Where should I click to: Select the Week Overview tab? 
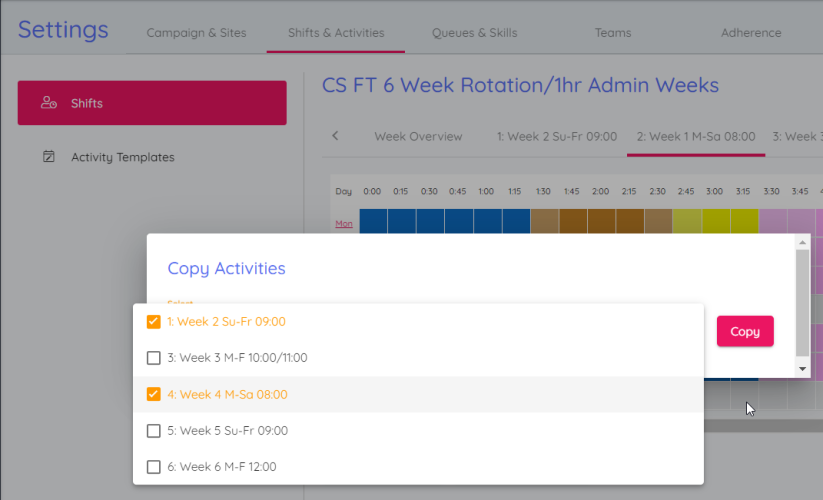418,136
